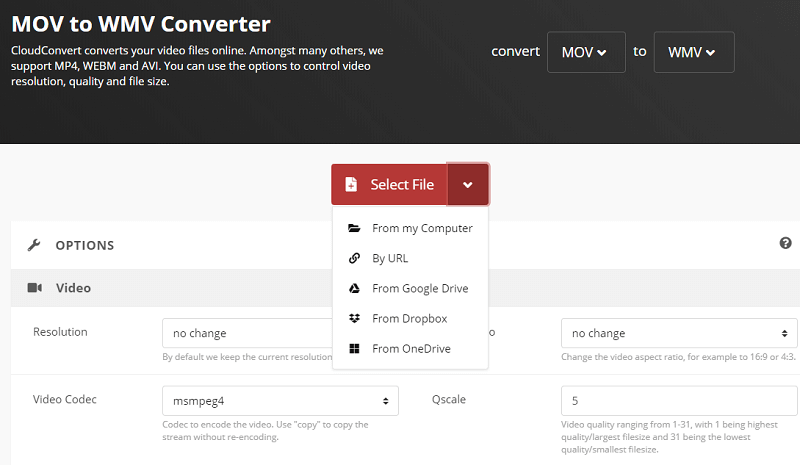Click the open folder icon in menu

354,228
